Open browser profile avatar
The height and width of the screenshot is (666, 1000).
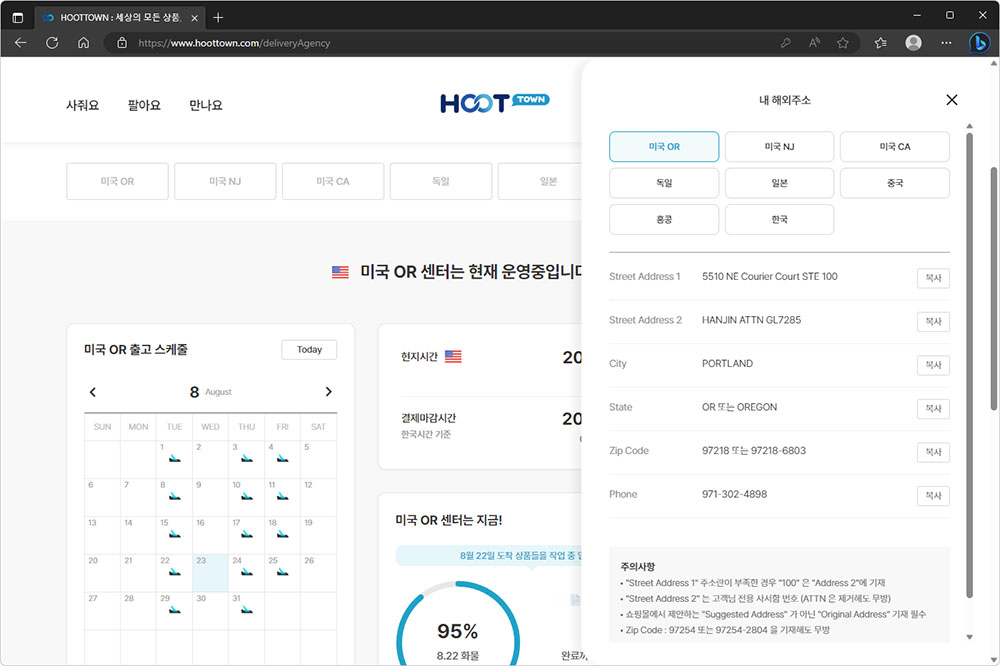pos(913,43)
